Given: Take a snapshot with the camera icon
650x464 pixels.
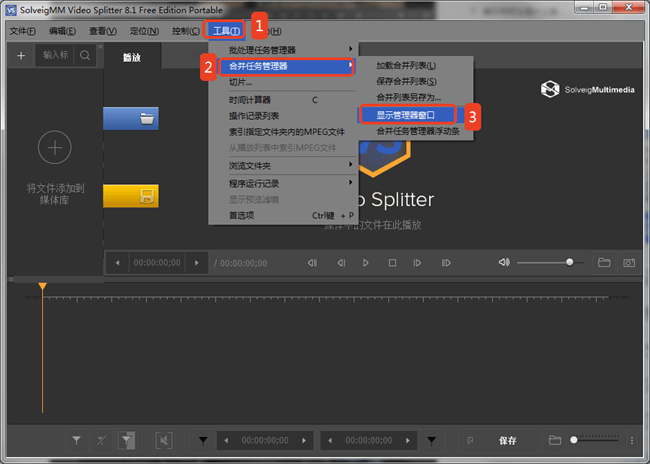Looking at the screenshot, I should [629, 263].
